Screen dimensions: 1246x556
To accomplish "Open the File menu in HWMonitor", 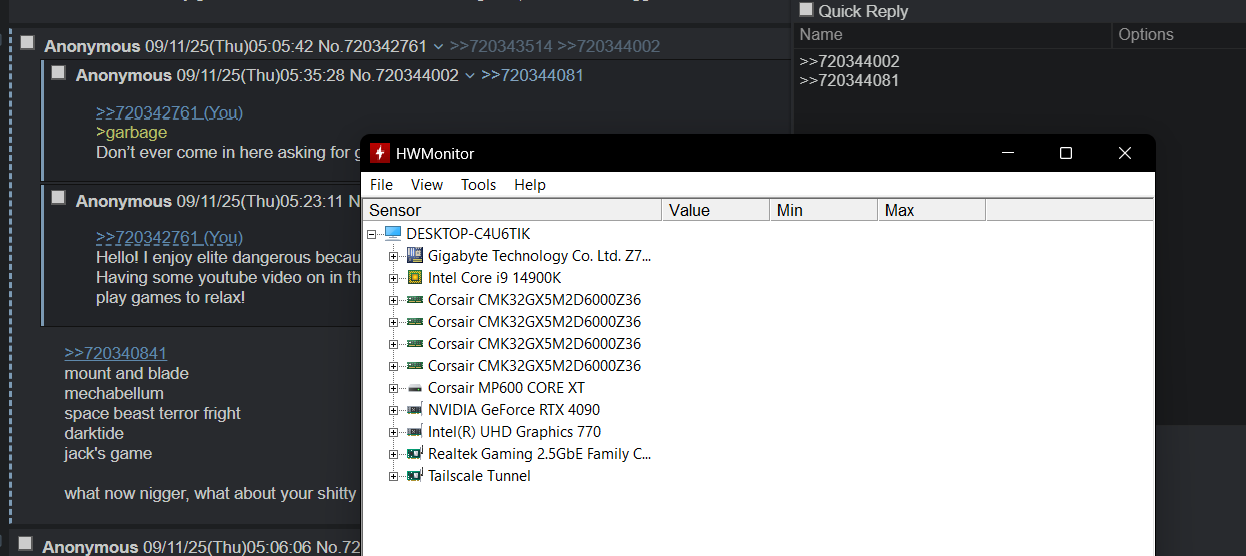I will 381,185.
